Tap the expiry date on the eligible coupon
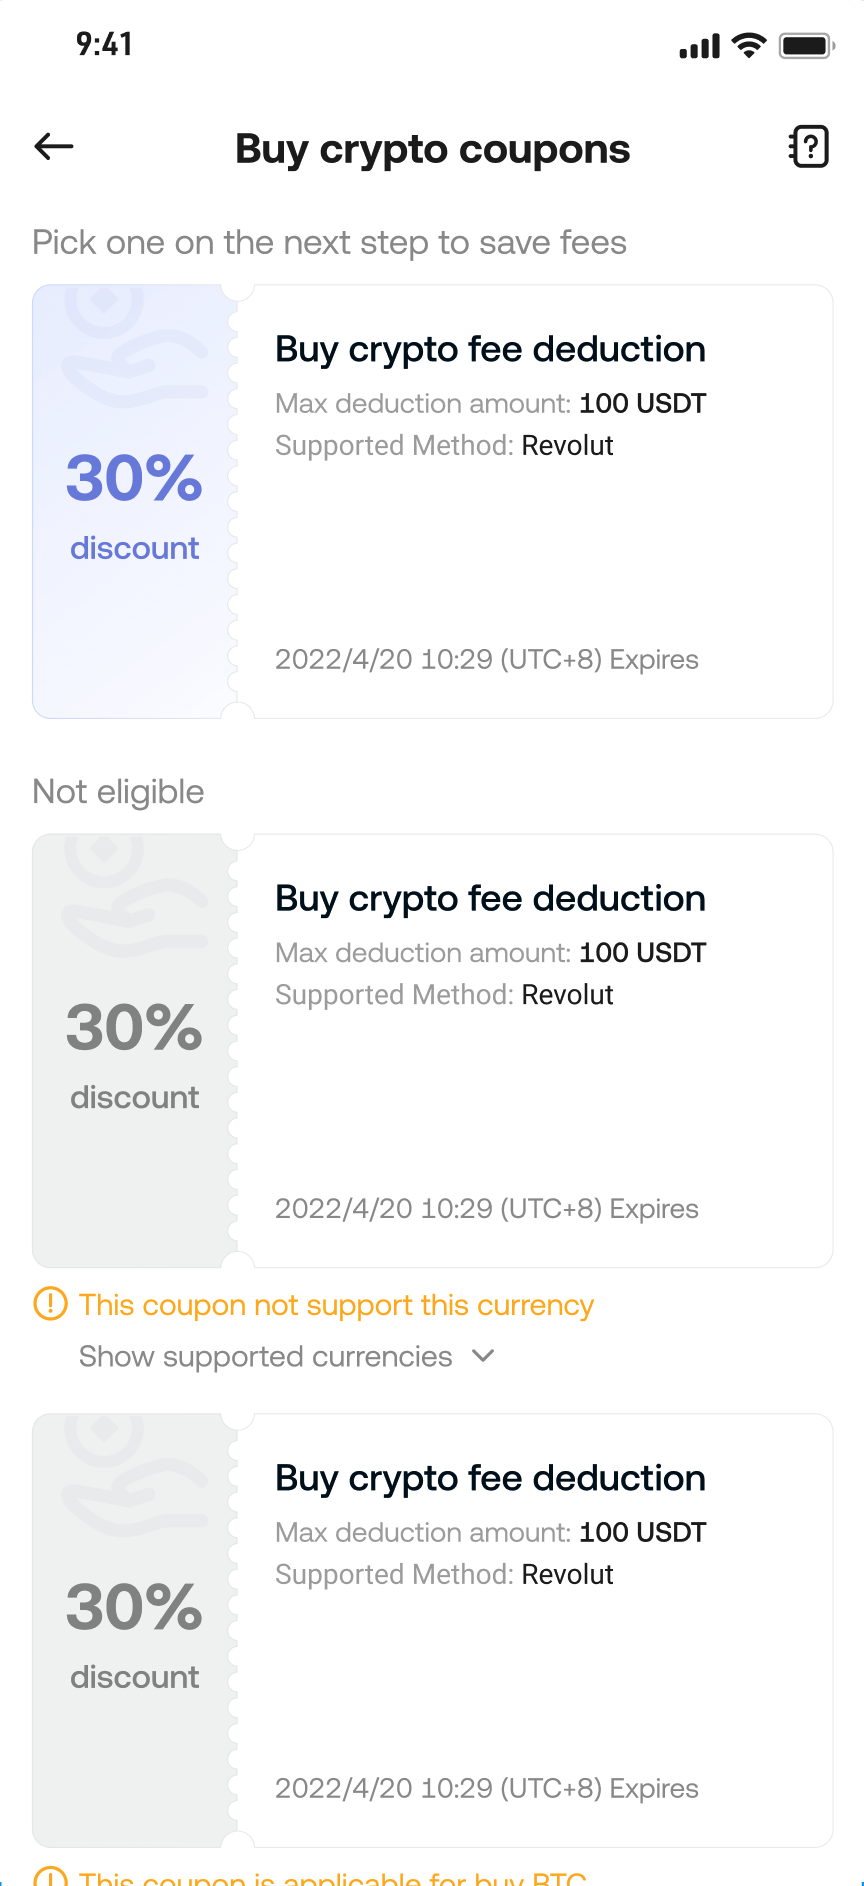The height and width of the screenshot is (1886, 864). point(486,660)
